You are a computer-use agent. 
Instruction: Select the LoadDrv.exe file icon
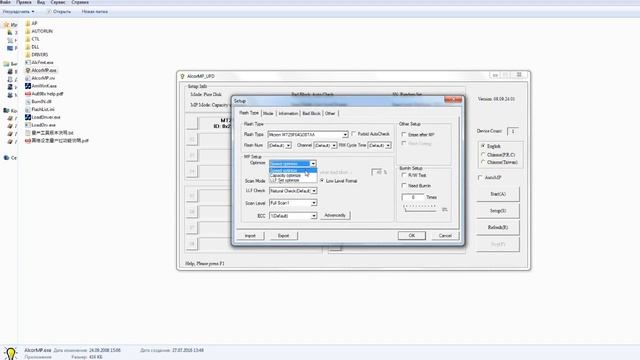tap(28, 125)
